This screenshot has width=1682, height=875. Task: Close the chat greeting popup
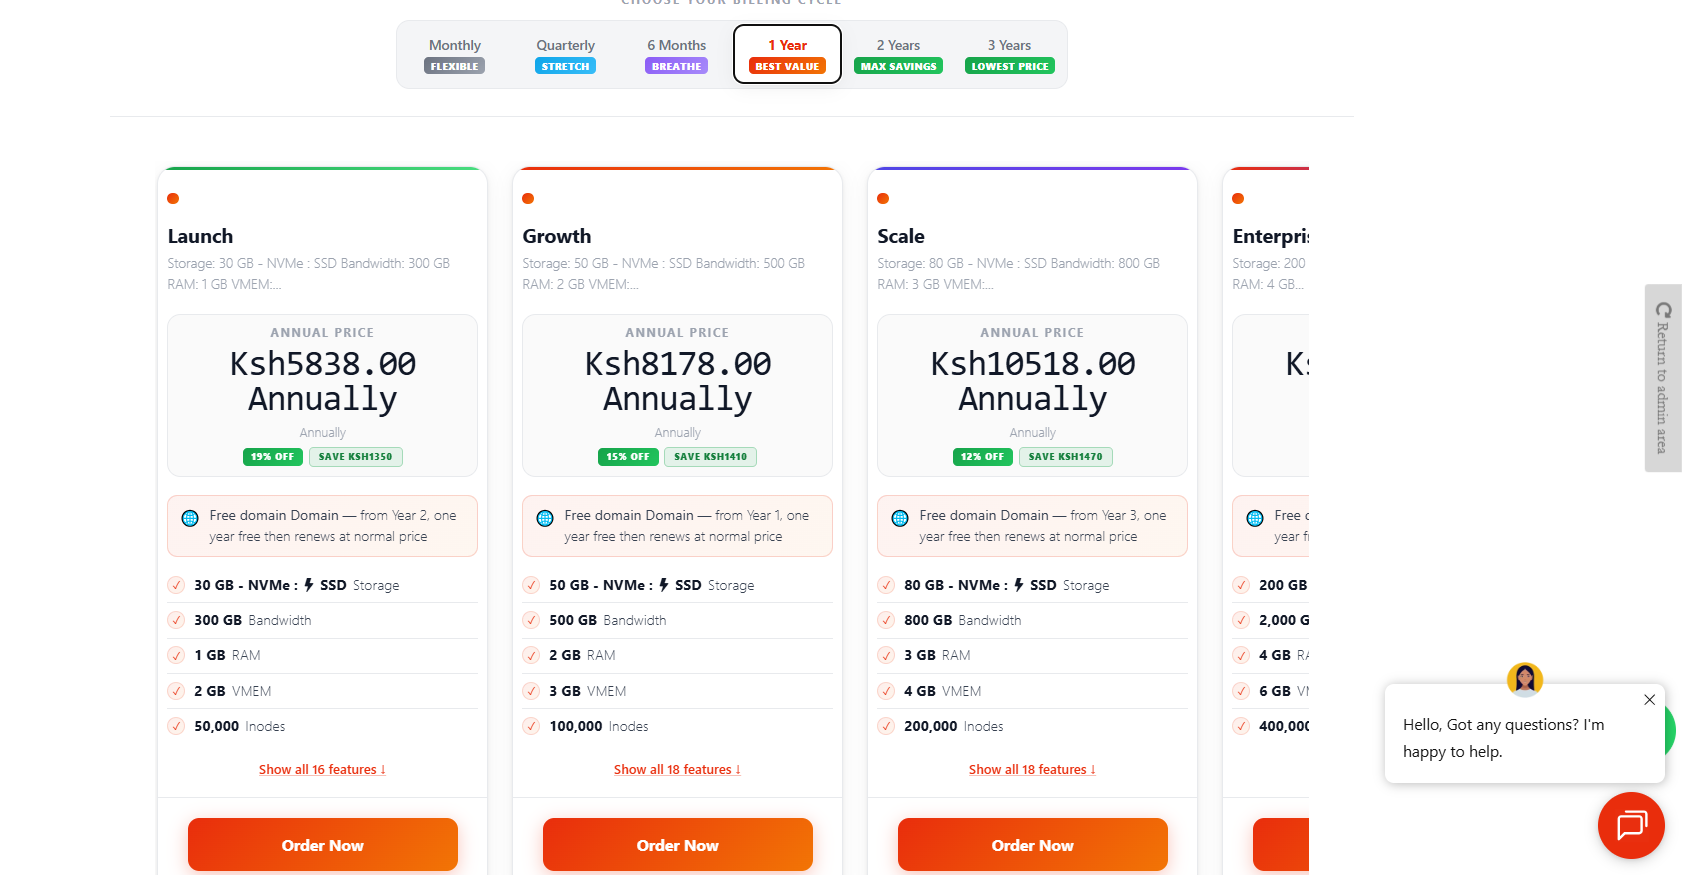point(1649,700)
